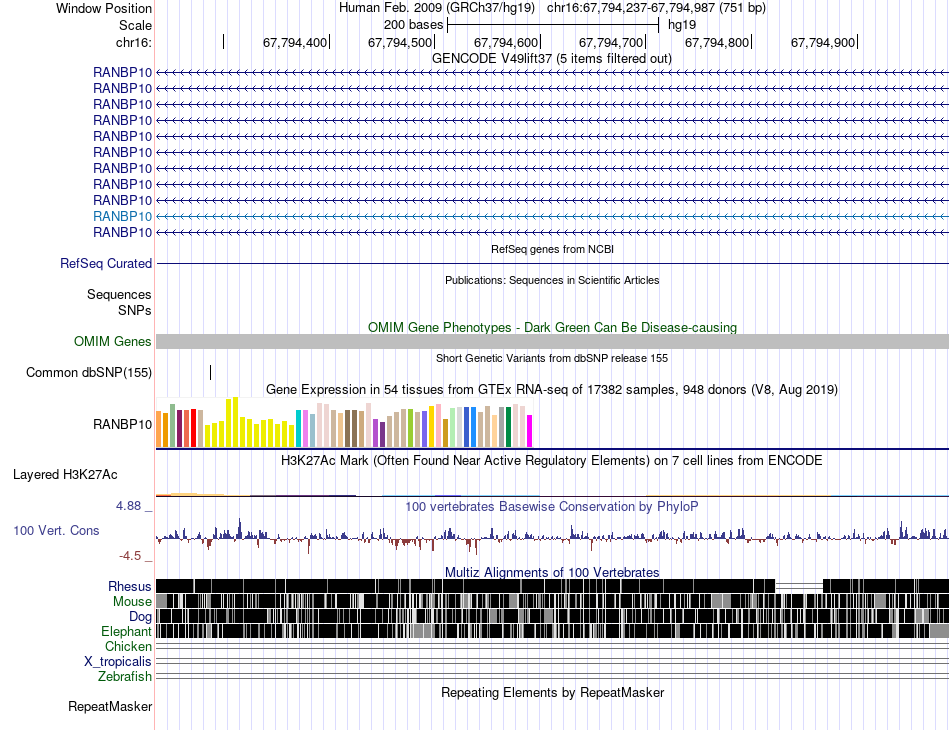Click the 67,794,600 ruler position

point(506,43)
